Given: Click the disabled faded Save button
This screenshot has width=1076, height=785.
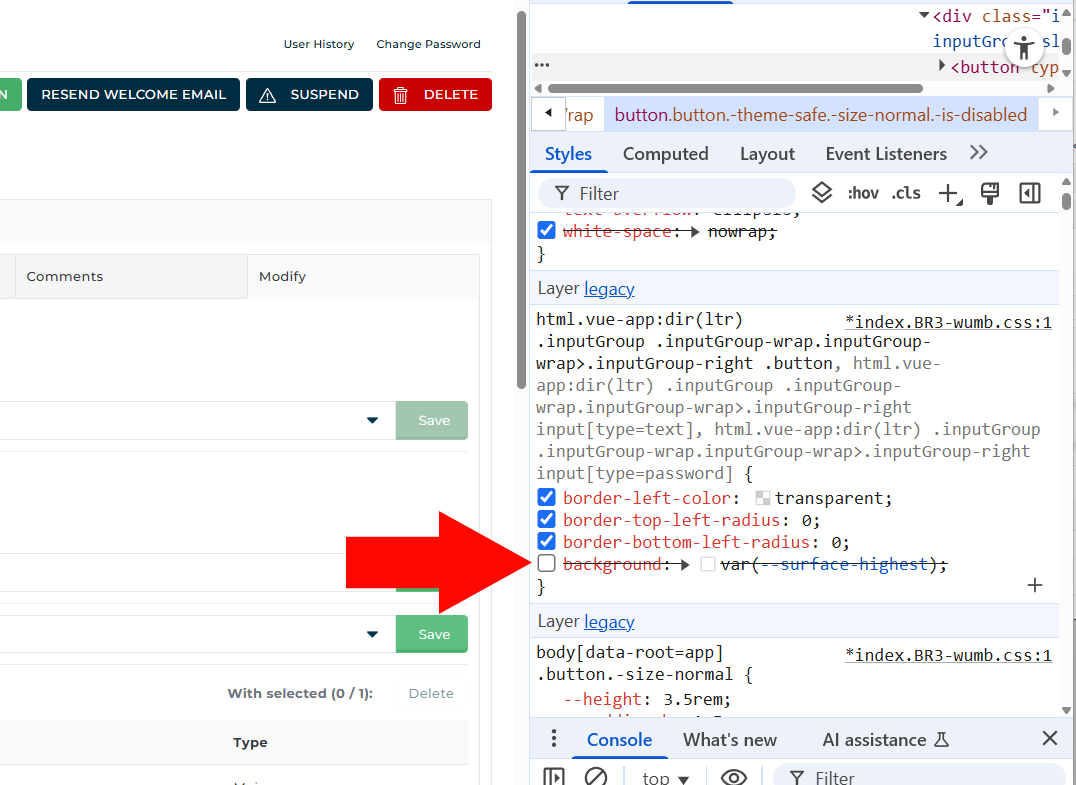Looking at the screenshot, I should (x=432, y=420).
